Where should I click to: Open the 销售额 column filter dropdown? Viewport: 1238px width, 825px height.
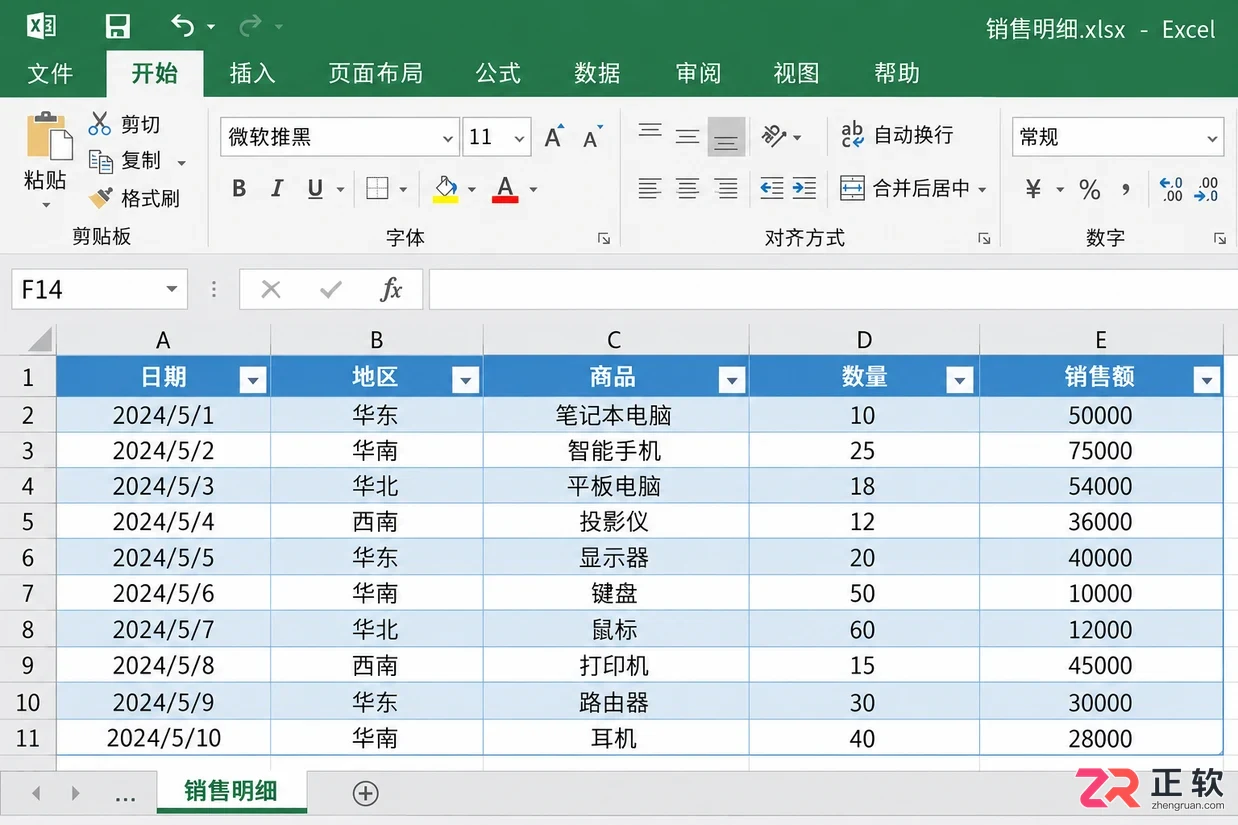pyautogui.click(x=1207, y=379)
